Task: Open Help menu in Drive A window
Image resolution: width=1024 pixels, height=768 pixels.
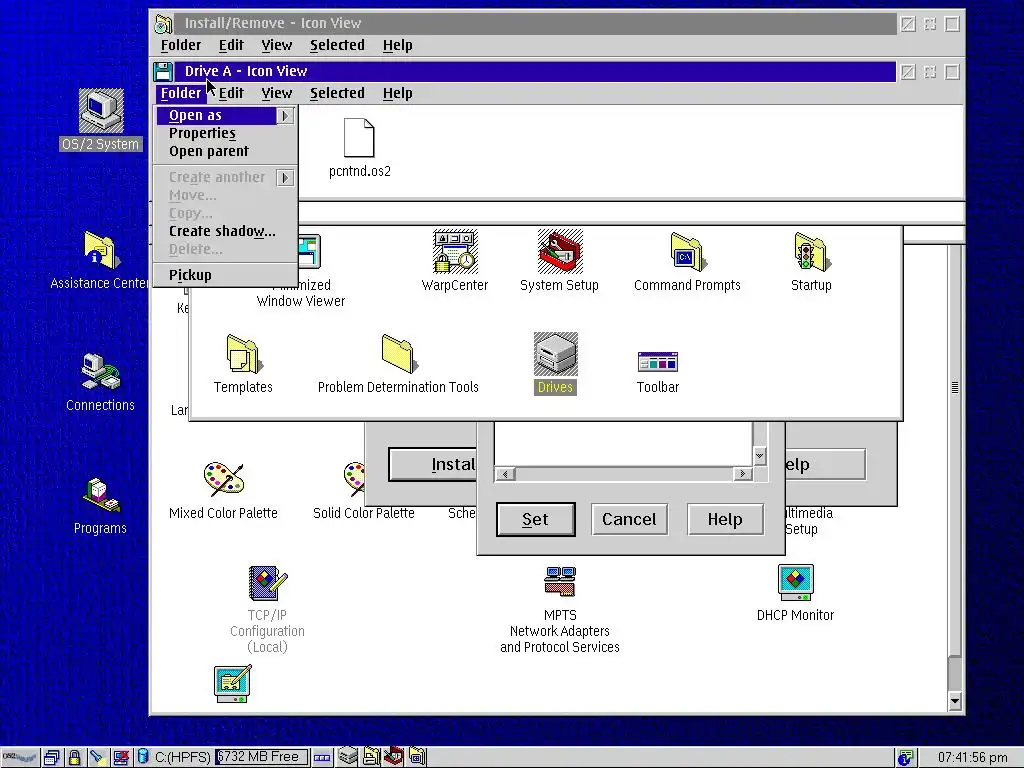Action: 397,93
